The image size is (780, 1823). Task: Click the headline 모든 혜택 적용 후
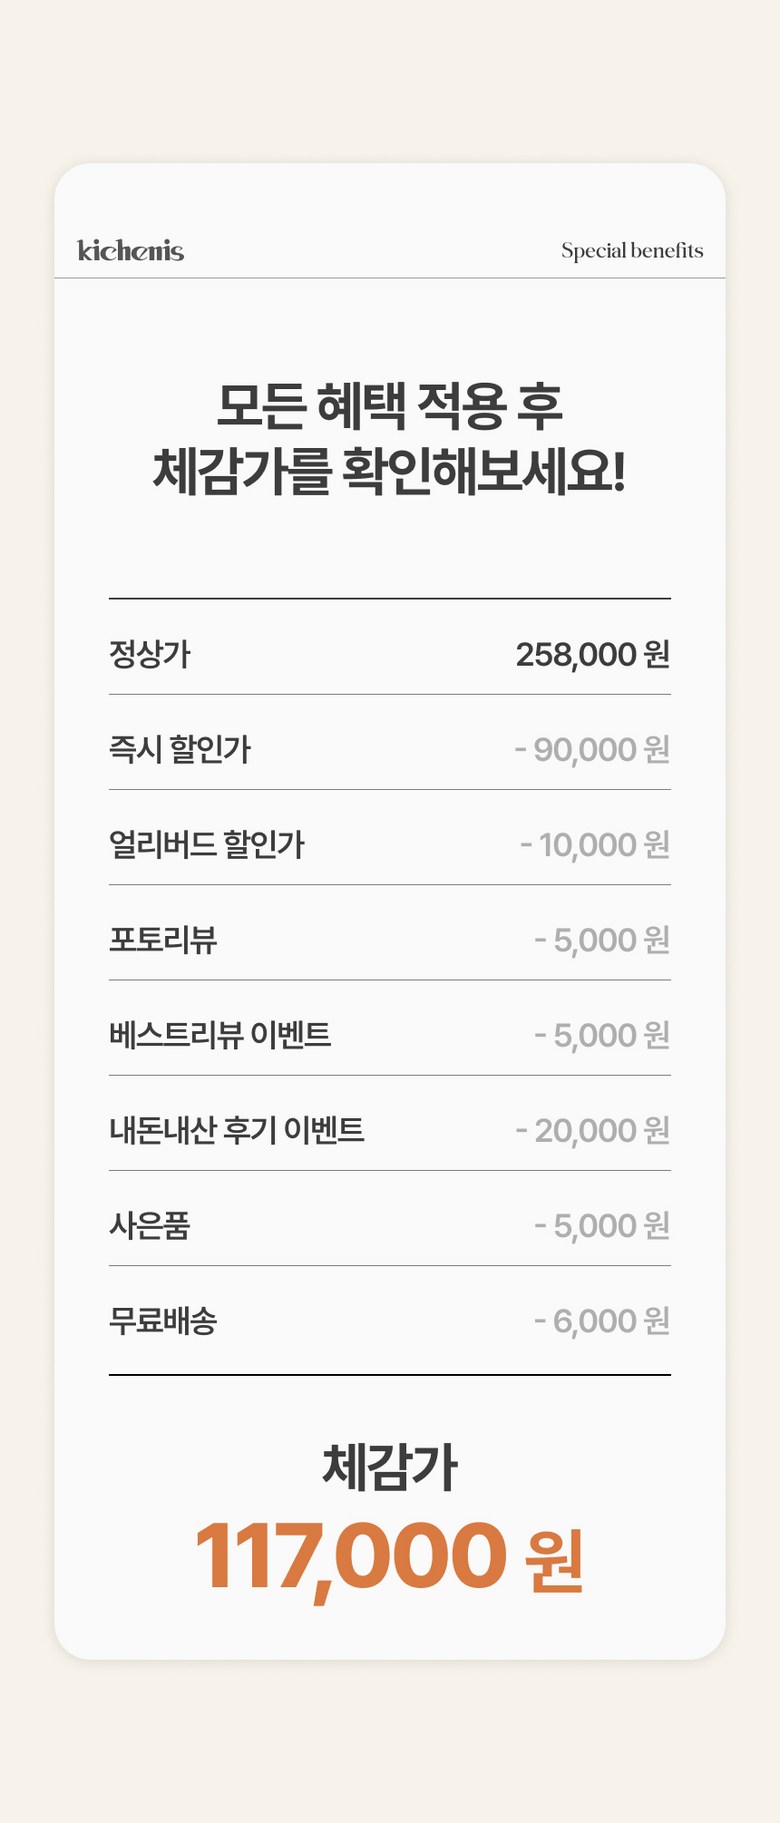(390, 407)
